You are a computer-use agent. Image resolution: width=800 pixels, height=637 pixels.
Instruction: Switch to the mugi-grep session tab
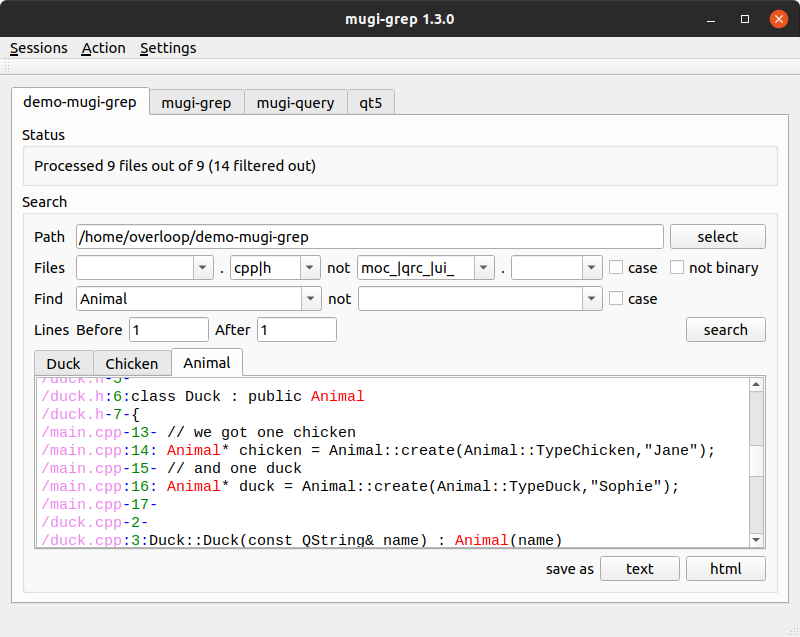196,102
